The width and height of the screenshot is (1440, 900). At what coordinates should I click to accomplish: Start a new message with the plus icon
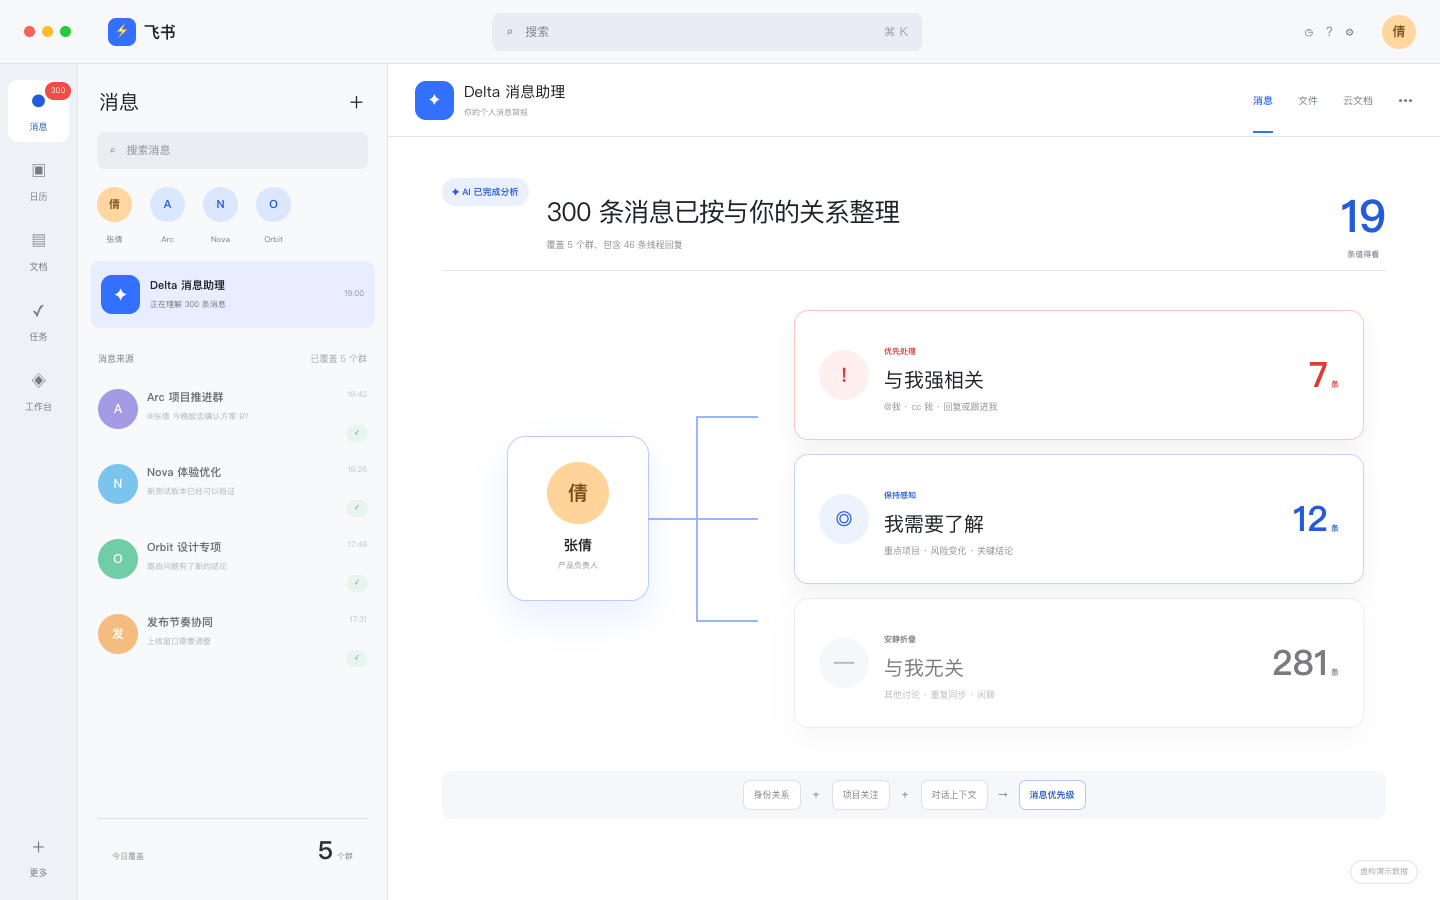pyautogui.click(x=356, y=102)
